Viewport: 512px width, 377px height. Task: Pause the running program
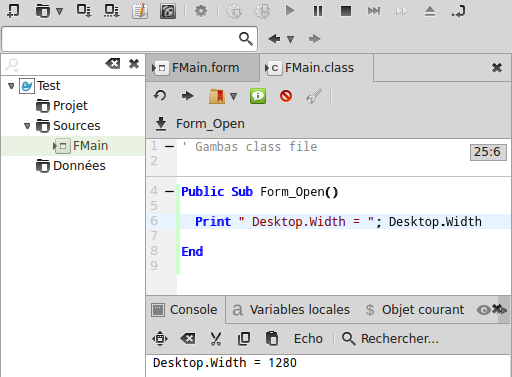[x=318, y=11]
